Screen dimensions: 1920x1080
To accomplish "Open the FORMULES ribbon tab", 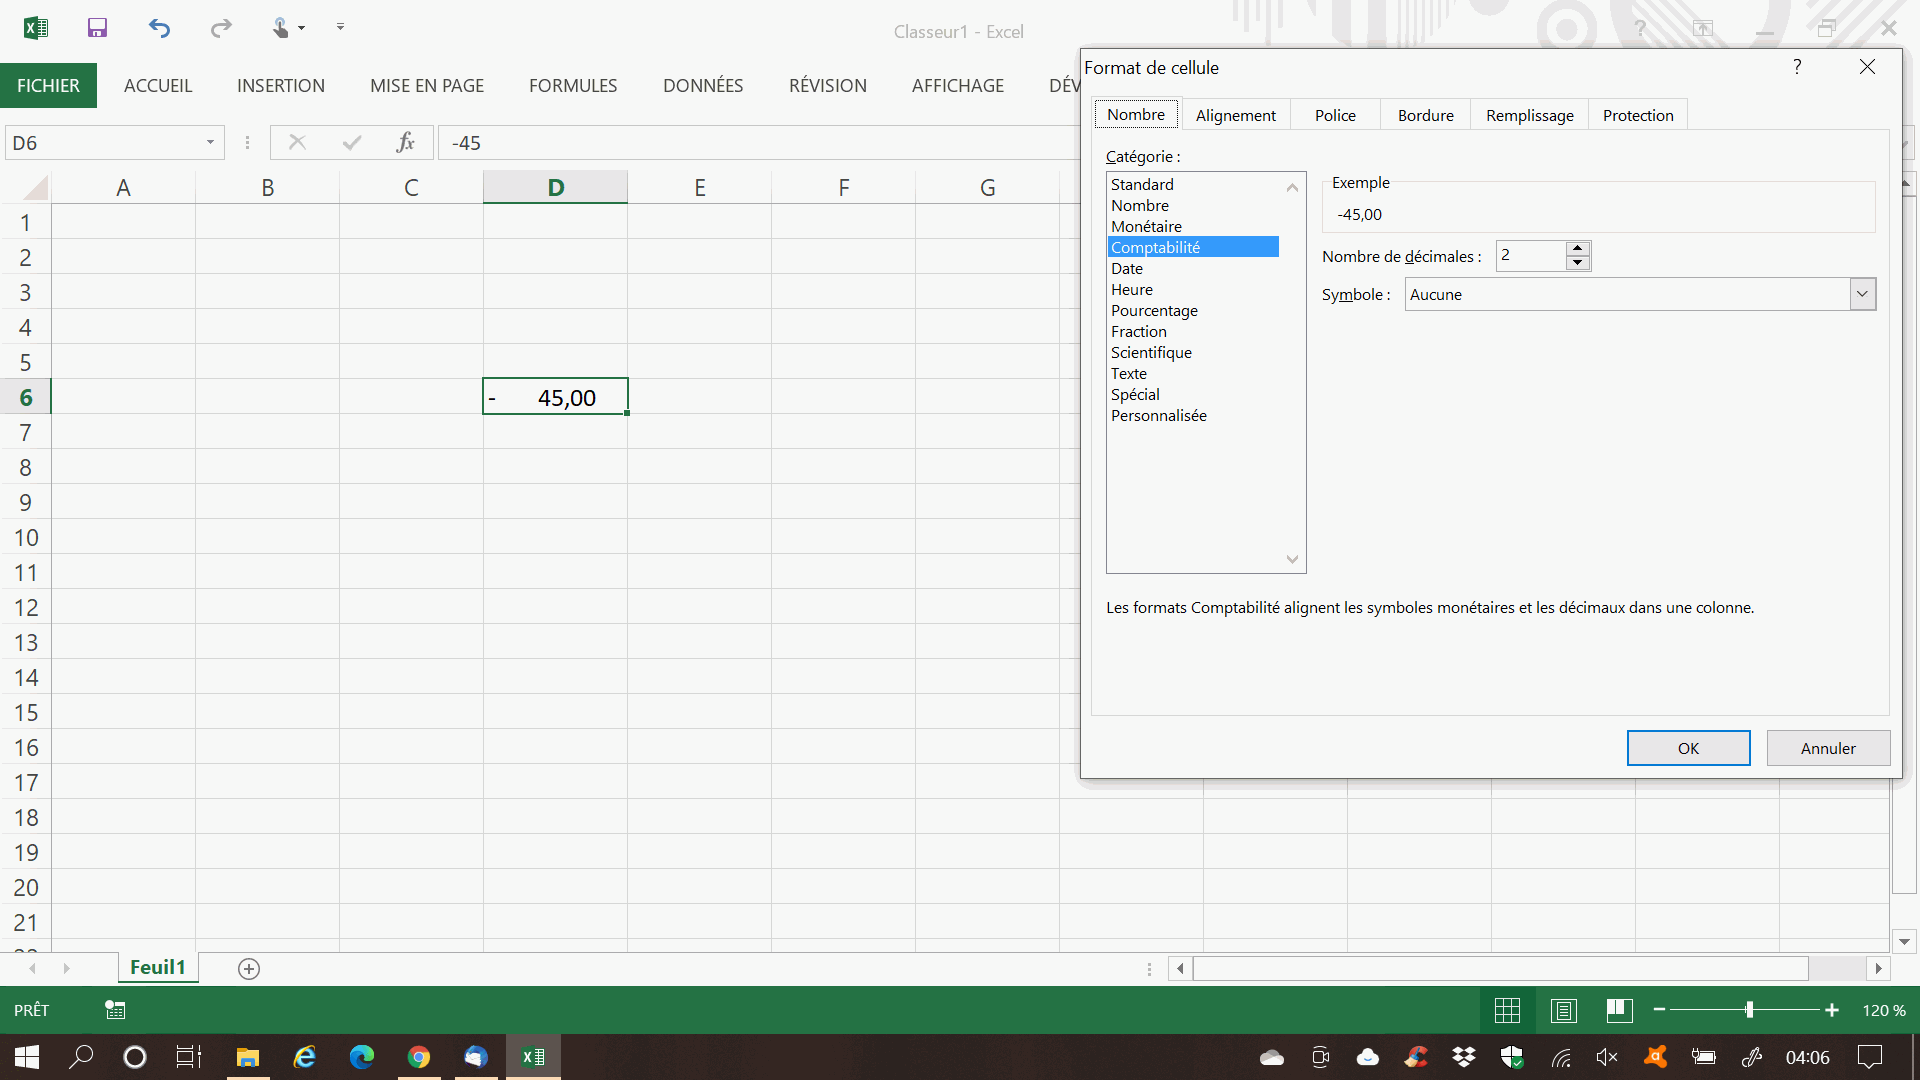I will pos(573,86).
